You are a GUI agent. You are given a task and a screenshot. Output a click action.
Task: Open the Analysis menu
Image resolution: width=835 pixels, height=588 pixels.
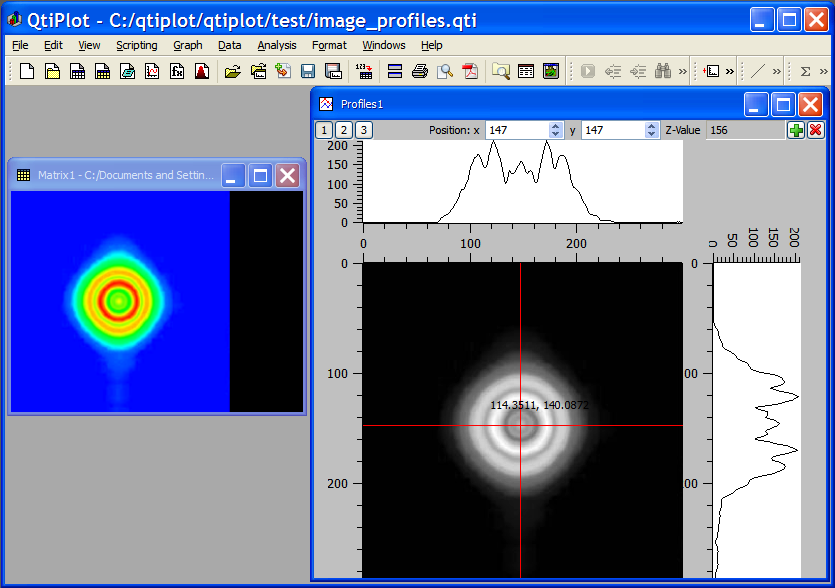[x=276, y=45]
